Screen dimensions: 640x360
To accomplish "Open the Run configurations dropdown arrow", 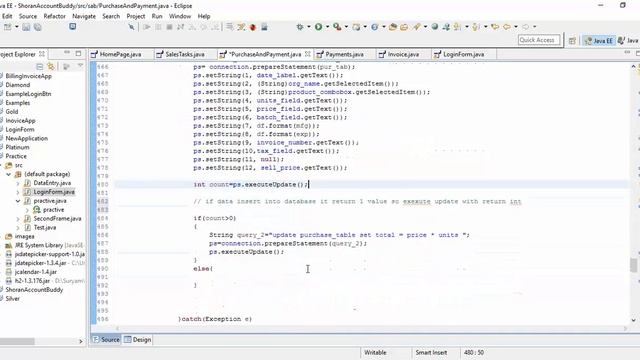I will [327, 27].
